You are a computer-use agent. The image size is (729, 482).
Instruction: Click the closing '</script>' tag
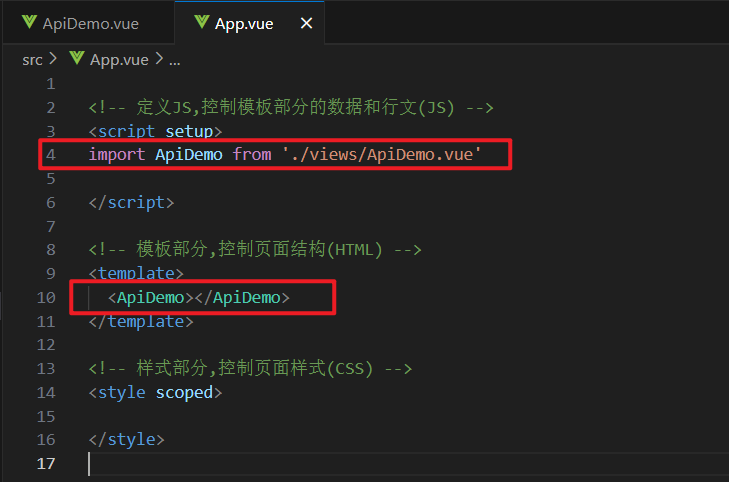[x=131, y=203]
